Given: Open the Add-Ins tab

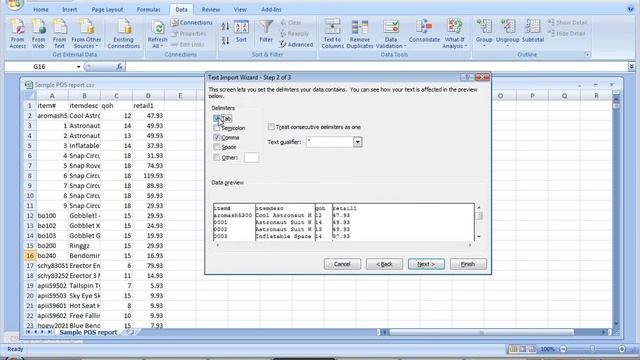Looking at the screenshot, I should coord(271,9).
